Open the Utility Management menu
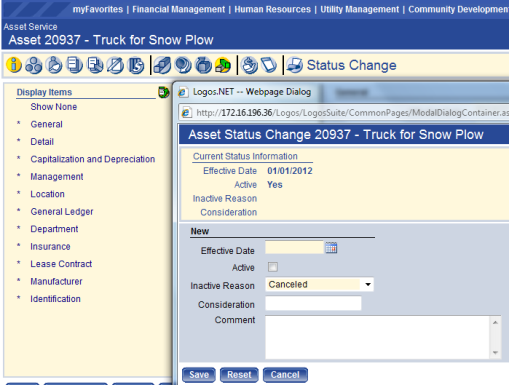Screen dimensions: 509x385 pos(360,9)
